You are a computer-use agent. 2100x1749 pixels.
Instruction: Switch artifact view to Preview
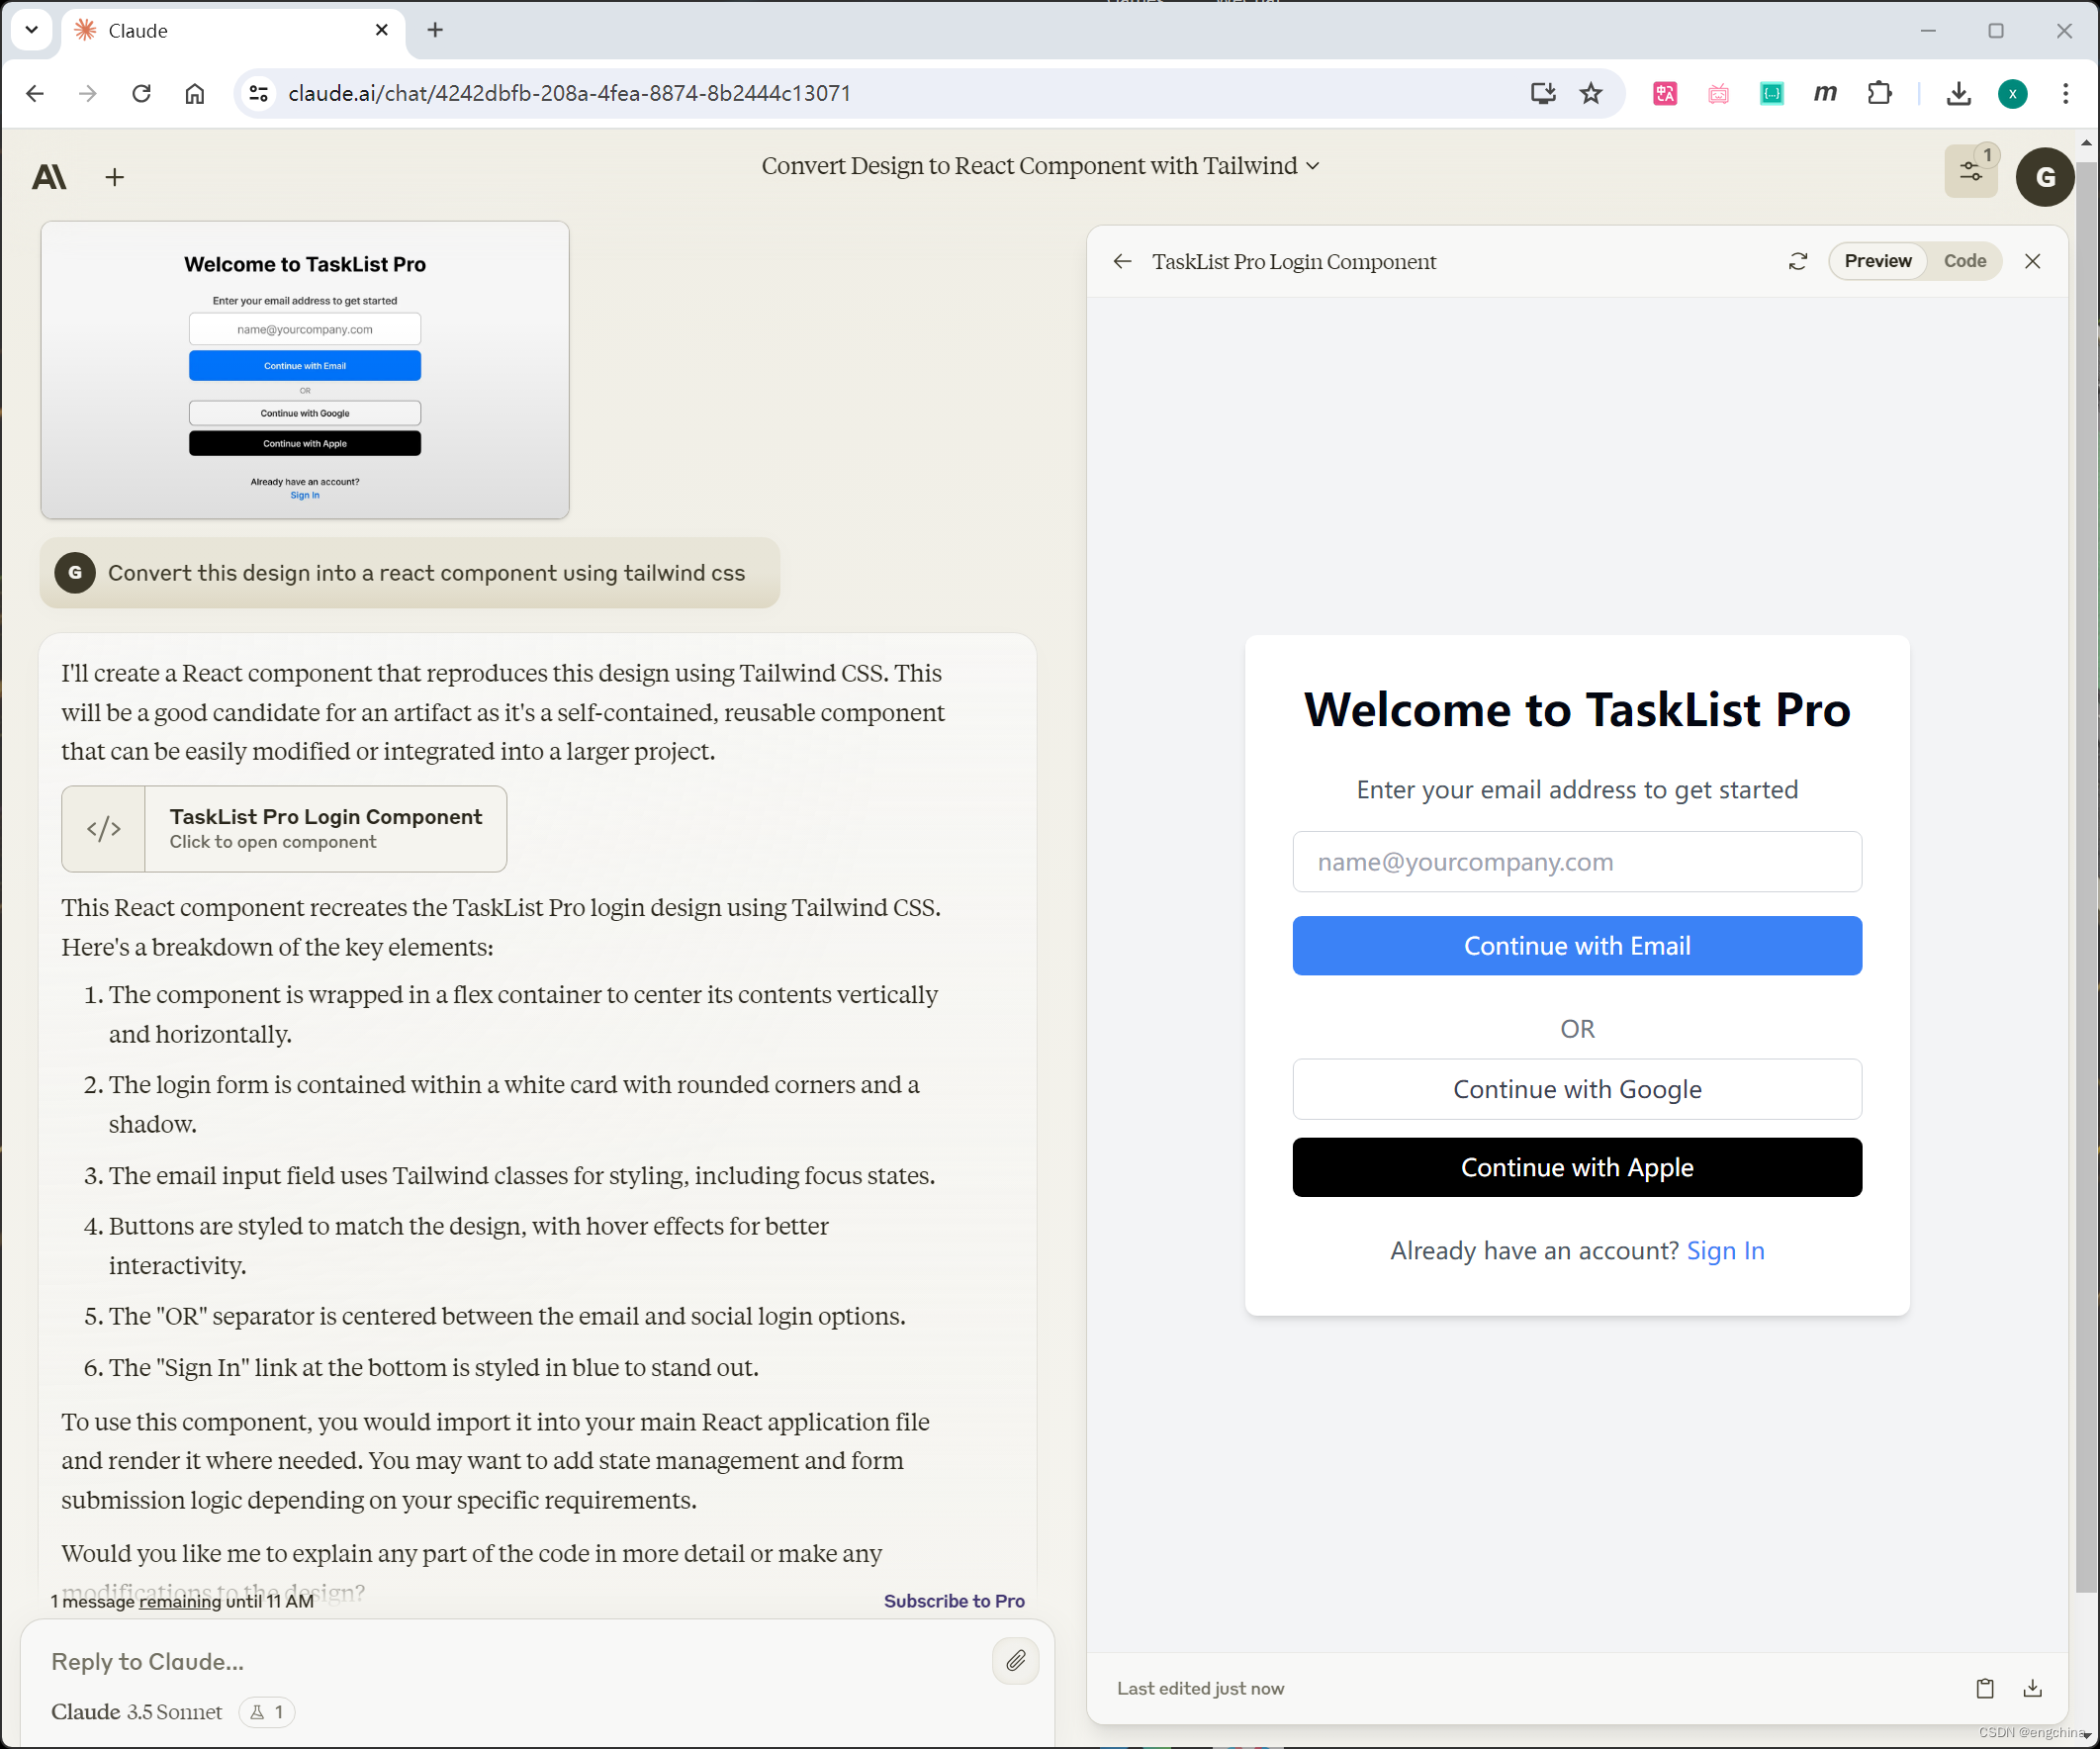click(1877, 261)
